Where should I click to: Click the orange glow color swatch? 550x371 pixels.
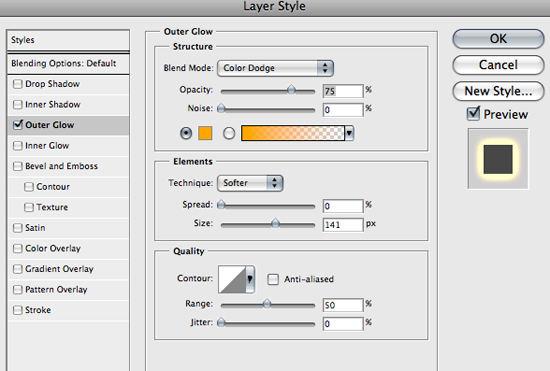coord(205,133)
